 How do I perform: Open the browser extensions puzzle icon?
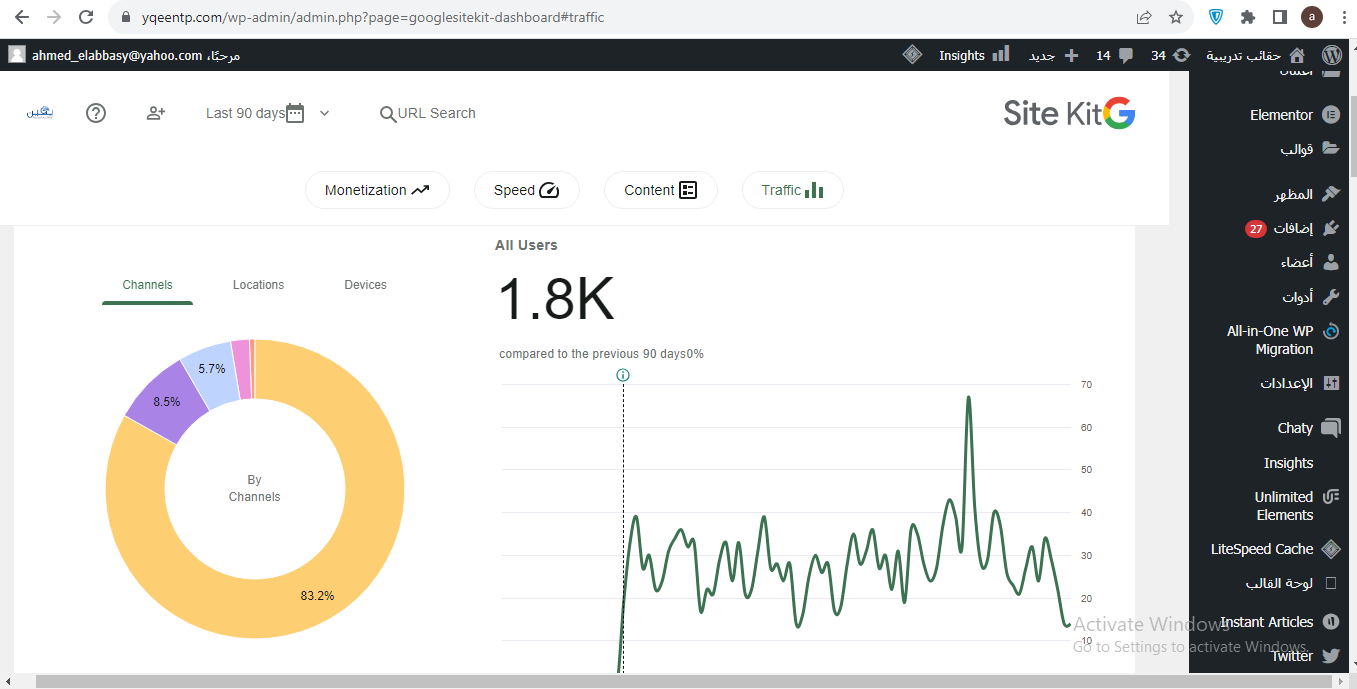click(x=1248, y=17)
